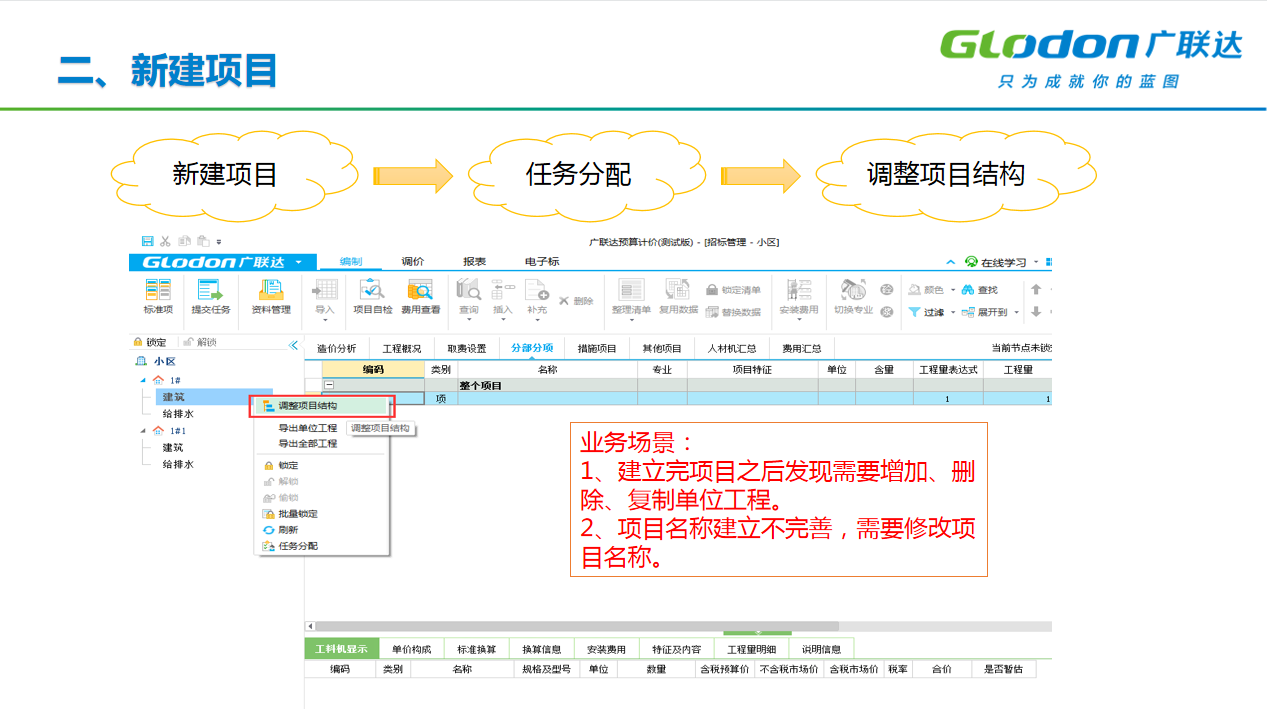Use the 查找 search icon
Screen dimensions: 1267x715
pos(982,289)
